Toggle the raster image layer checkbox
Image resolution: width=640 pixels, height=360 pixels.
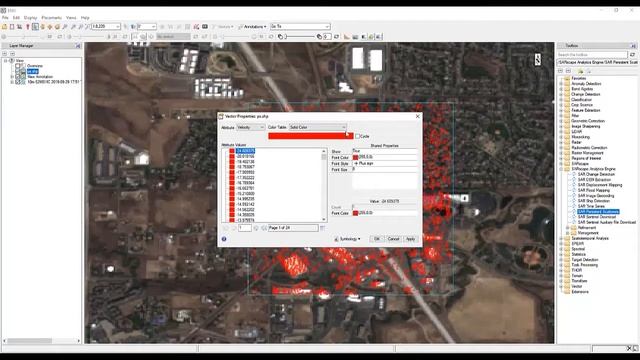tap(18, 82)
